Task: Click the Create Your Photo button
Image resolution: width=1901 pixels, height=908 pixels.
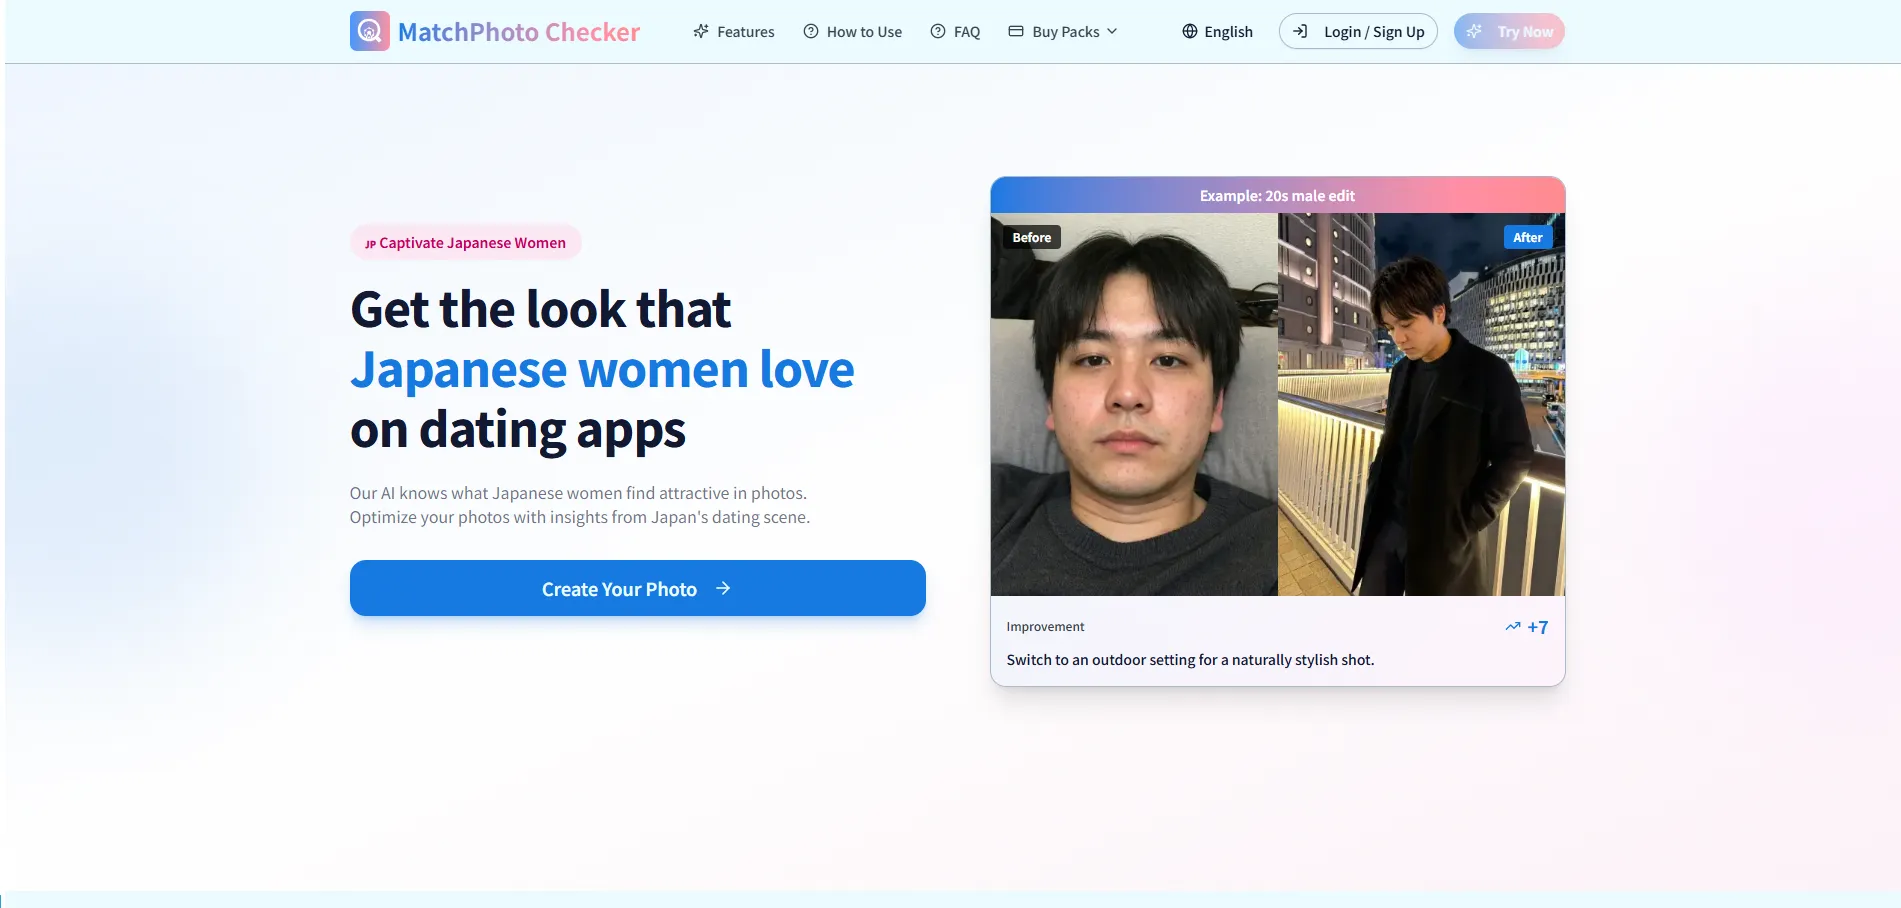Action: (x=638, y=588)
